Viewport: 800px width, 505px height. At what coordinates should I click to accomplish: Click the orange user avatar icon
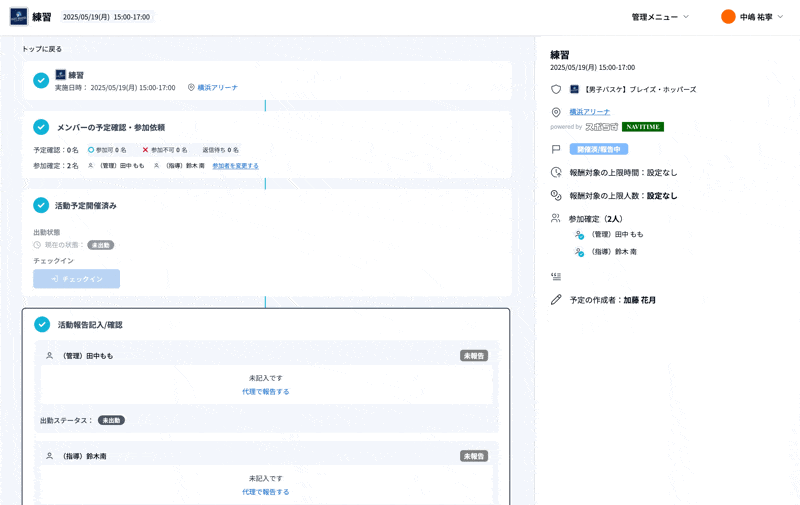coord(728,17)
